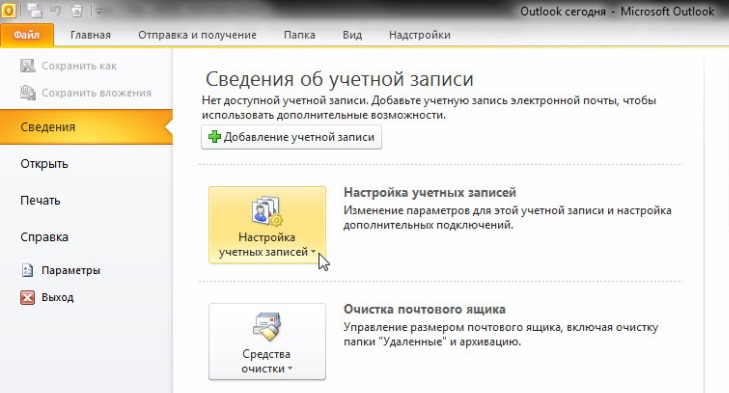Click the send/receive quick access icon

[34, 10]
